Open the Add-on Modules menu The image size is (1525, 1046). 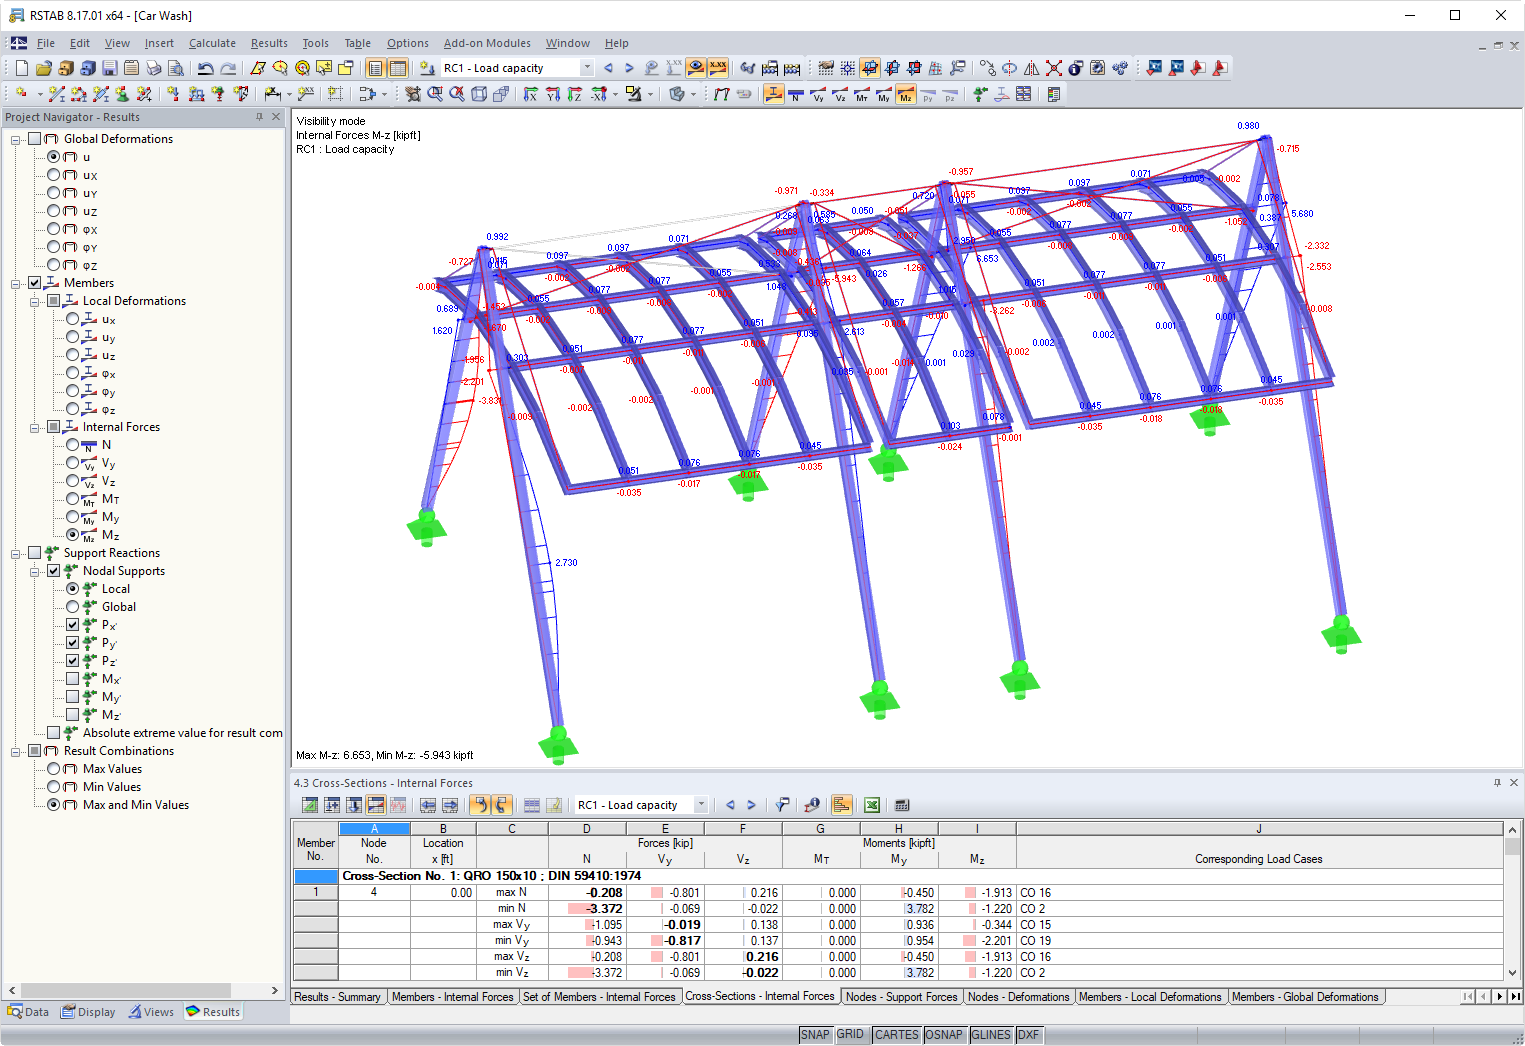[x=487, y=43]
